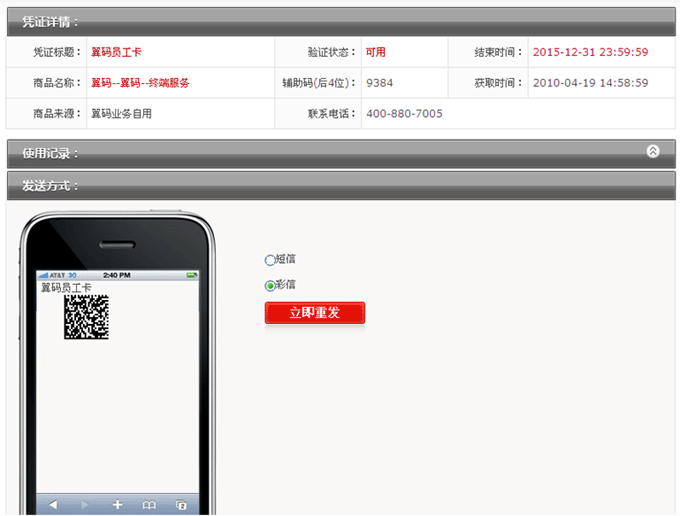Click the 翼码员工卡 text on phone screen

tap(66, 288)
